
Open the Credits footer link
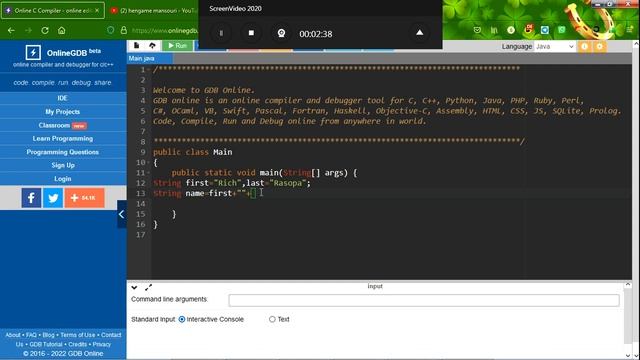[78, 344]
